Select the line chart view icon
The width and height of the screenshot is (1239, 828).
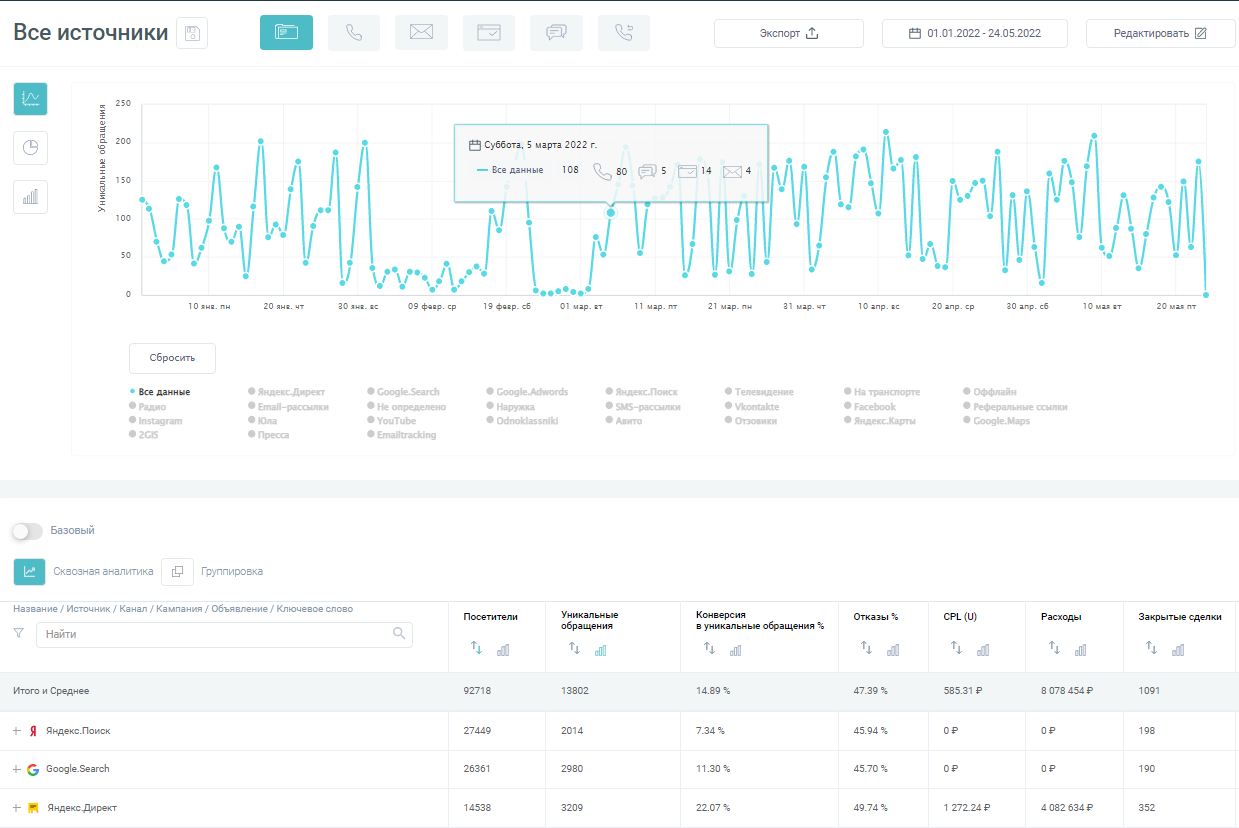(x=30, y=99)
